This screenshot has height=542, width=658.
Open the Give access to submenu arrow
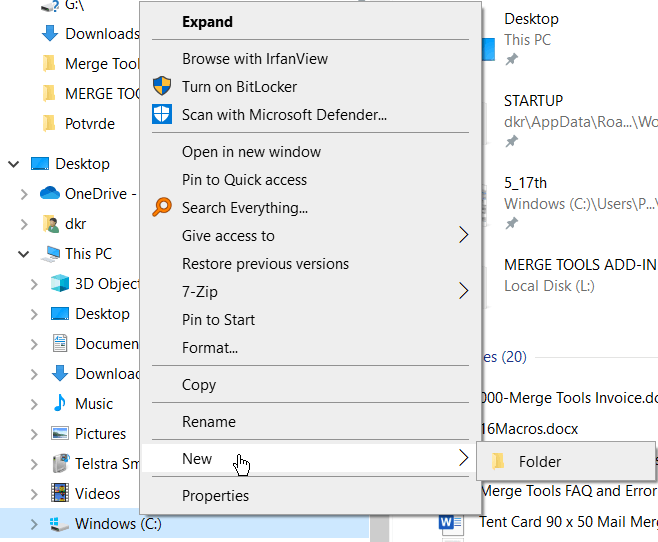pos(463,235)
